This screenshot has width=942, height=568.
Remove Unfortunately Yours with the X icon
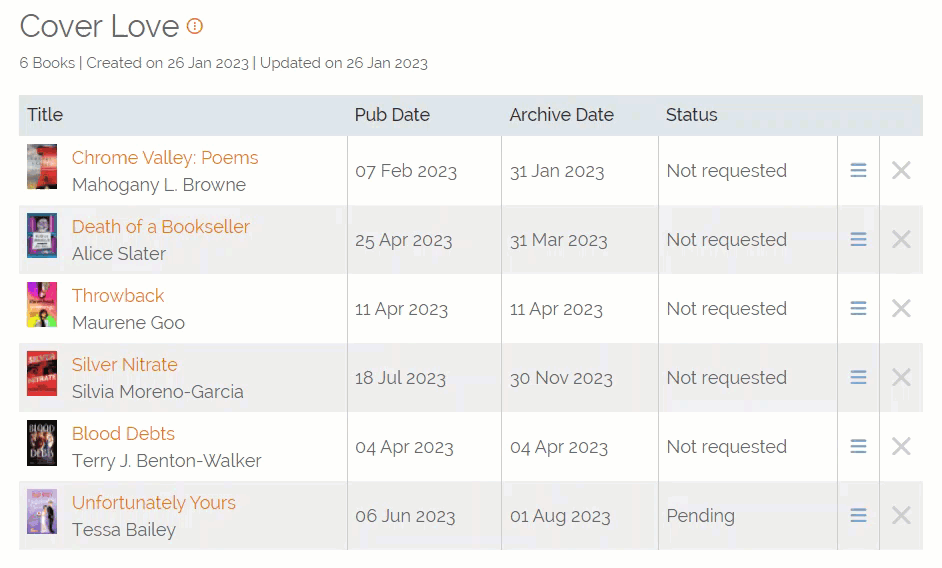click(901, 516)
